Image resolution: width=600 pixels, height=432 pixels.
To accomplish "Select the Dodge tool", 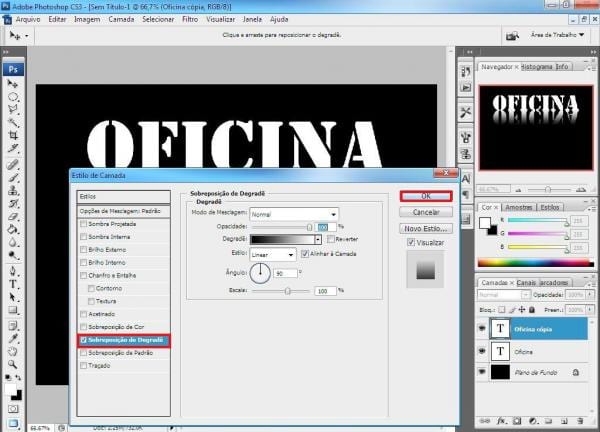I will coord(13,255).
